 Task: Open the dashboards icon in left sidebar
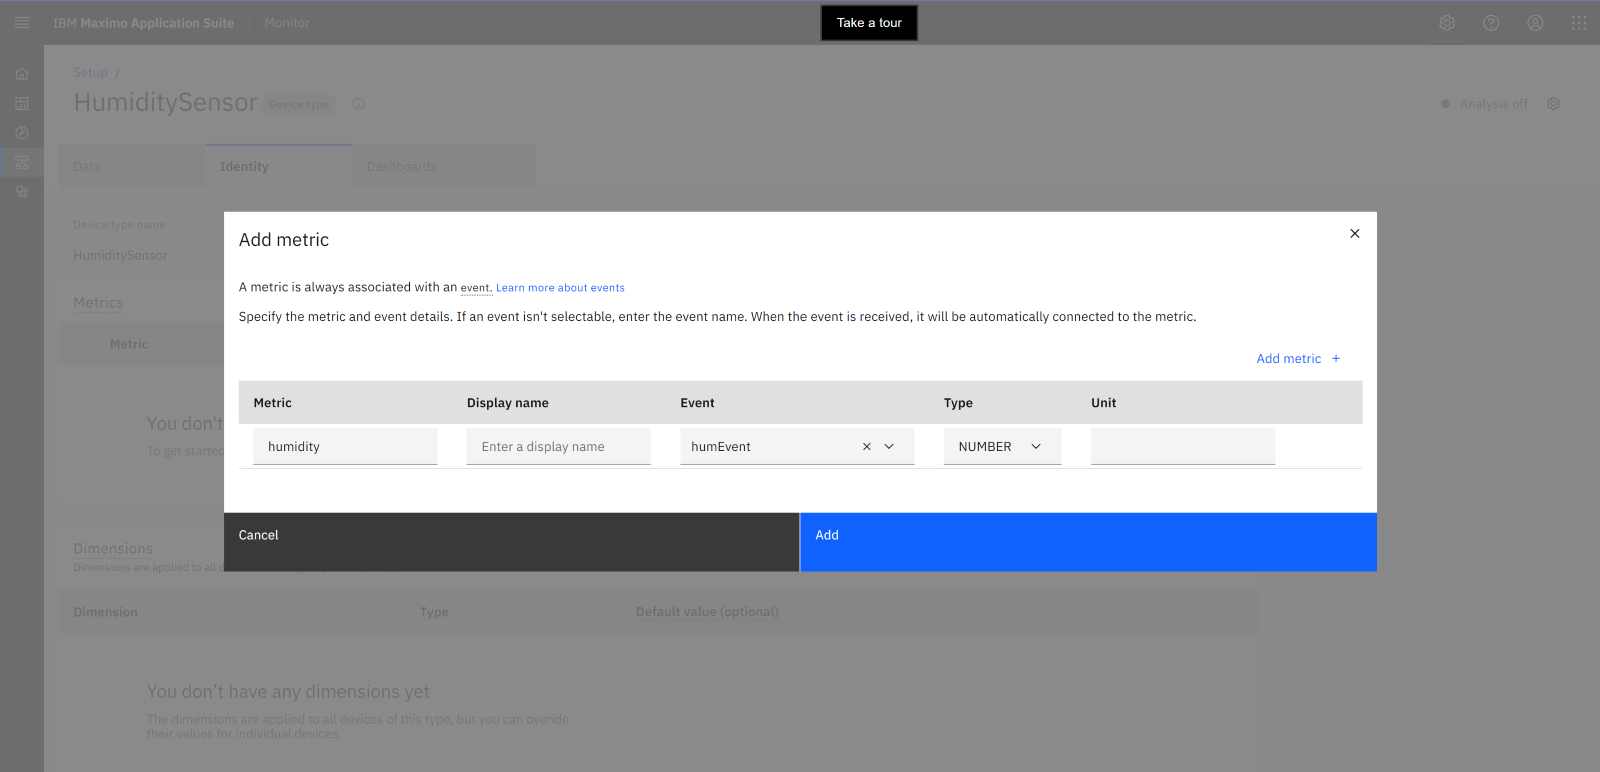tap(22, 103)
